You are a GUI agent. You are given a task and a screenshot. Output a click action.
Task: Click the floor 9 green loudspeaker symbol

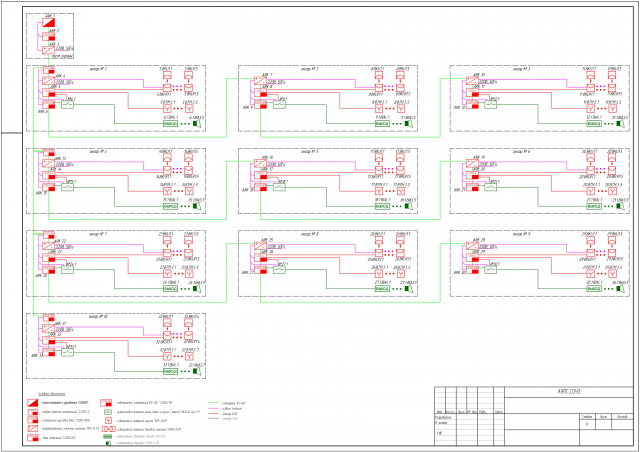(620, 289)
